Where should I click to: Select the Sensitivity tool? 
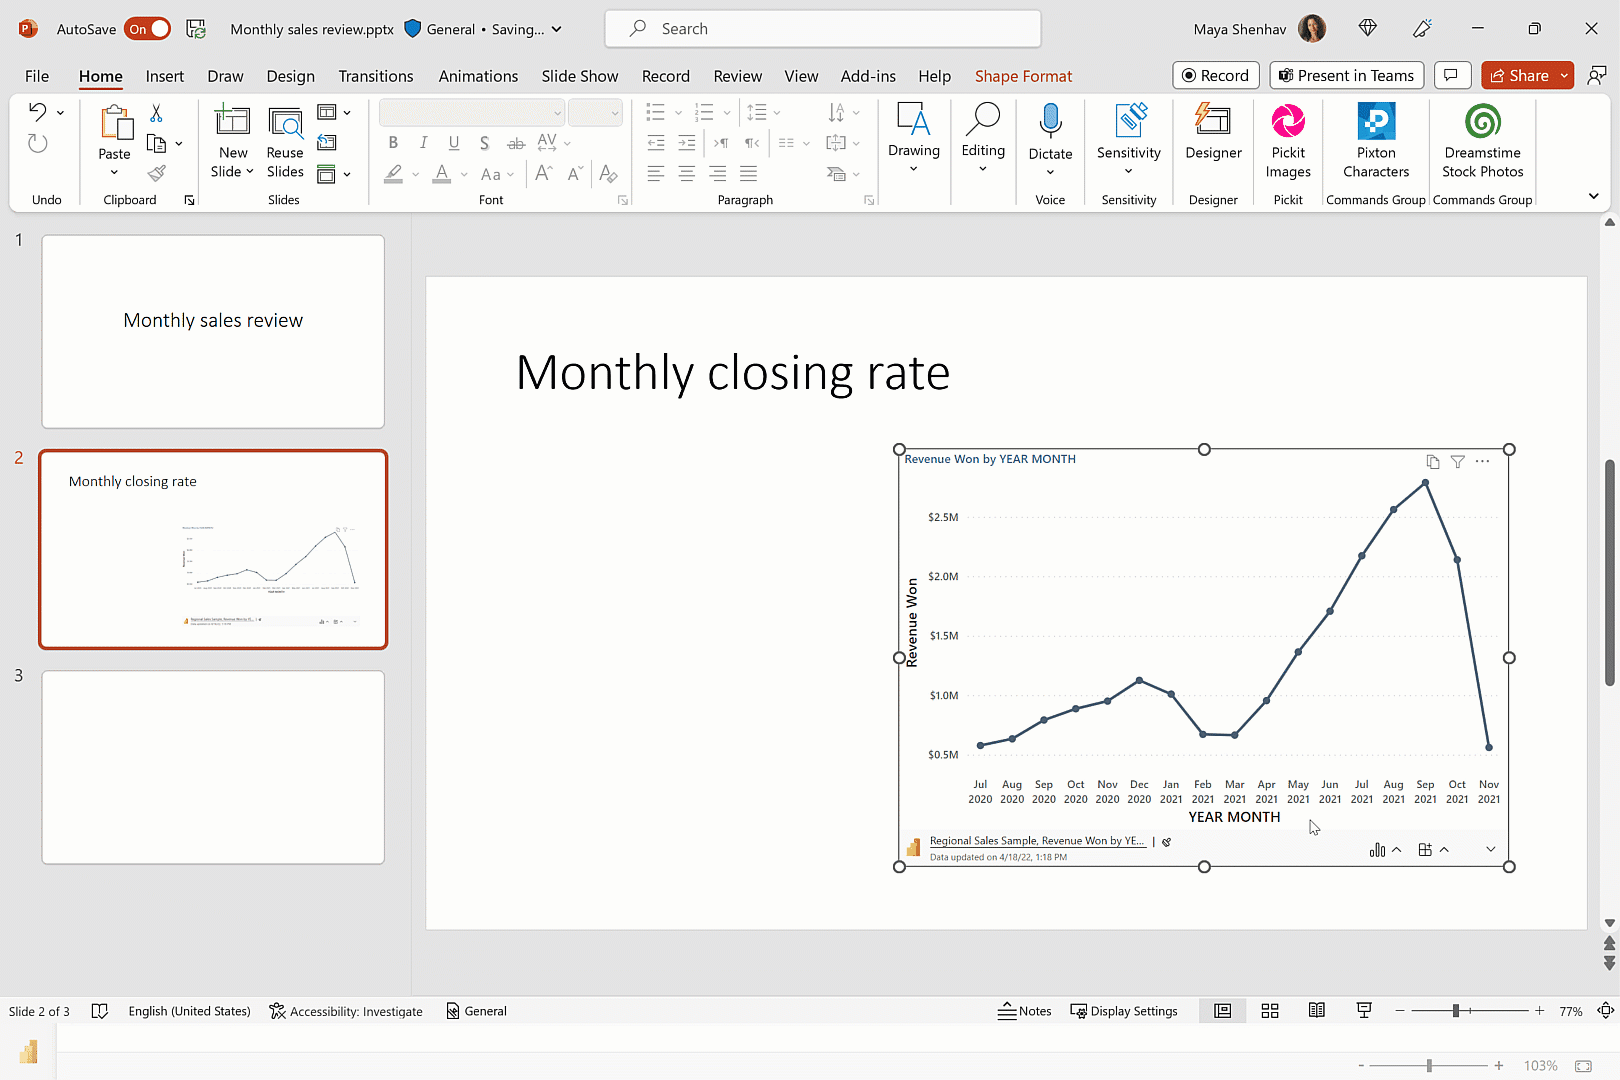pos(1128,140)
